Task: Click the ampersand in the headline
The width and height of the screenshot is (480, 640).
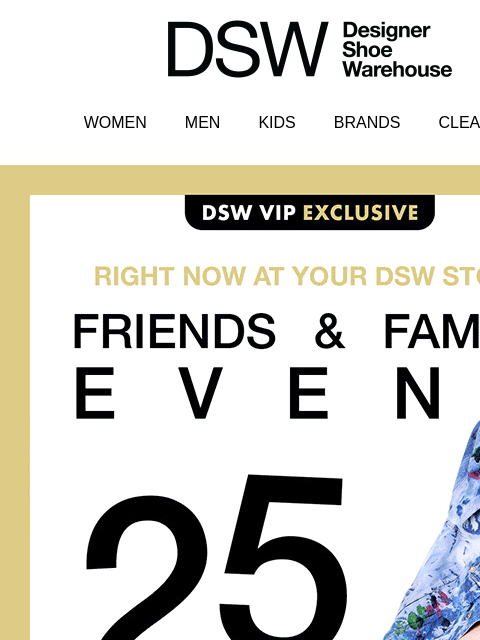Action: point(330,331)
